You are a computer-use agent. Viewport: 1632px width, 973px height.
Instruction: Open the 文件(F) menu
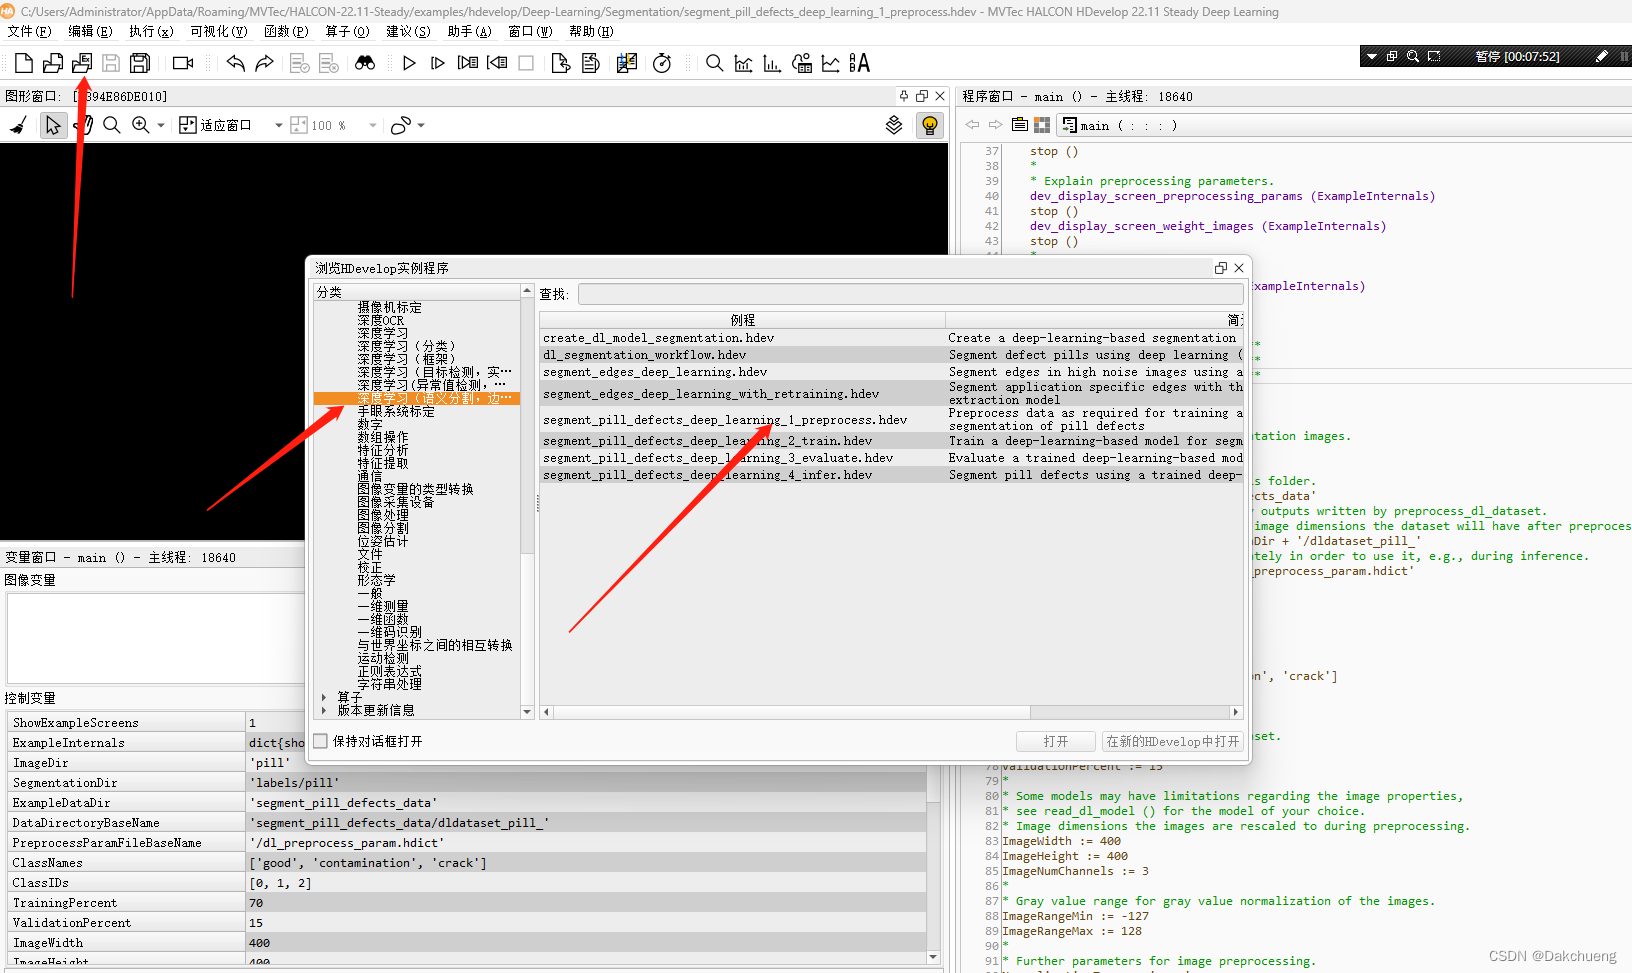click(29, 31)
